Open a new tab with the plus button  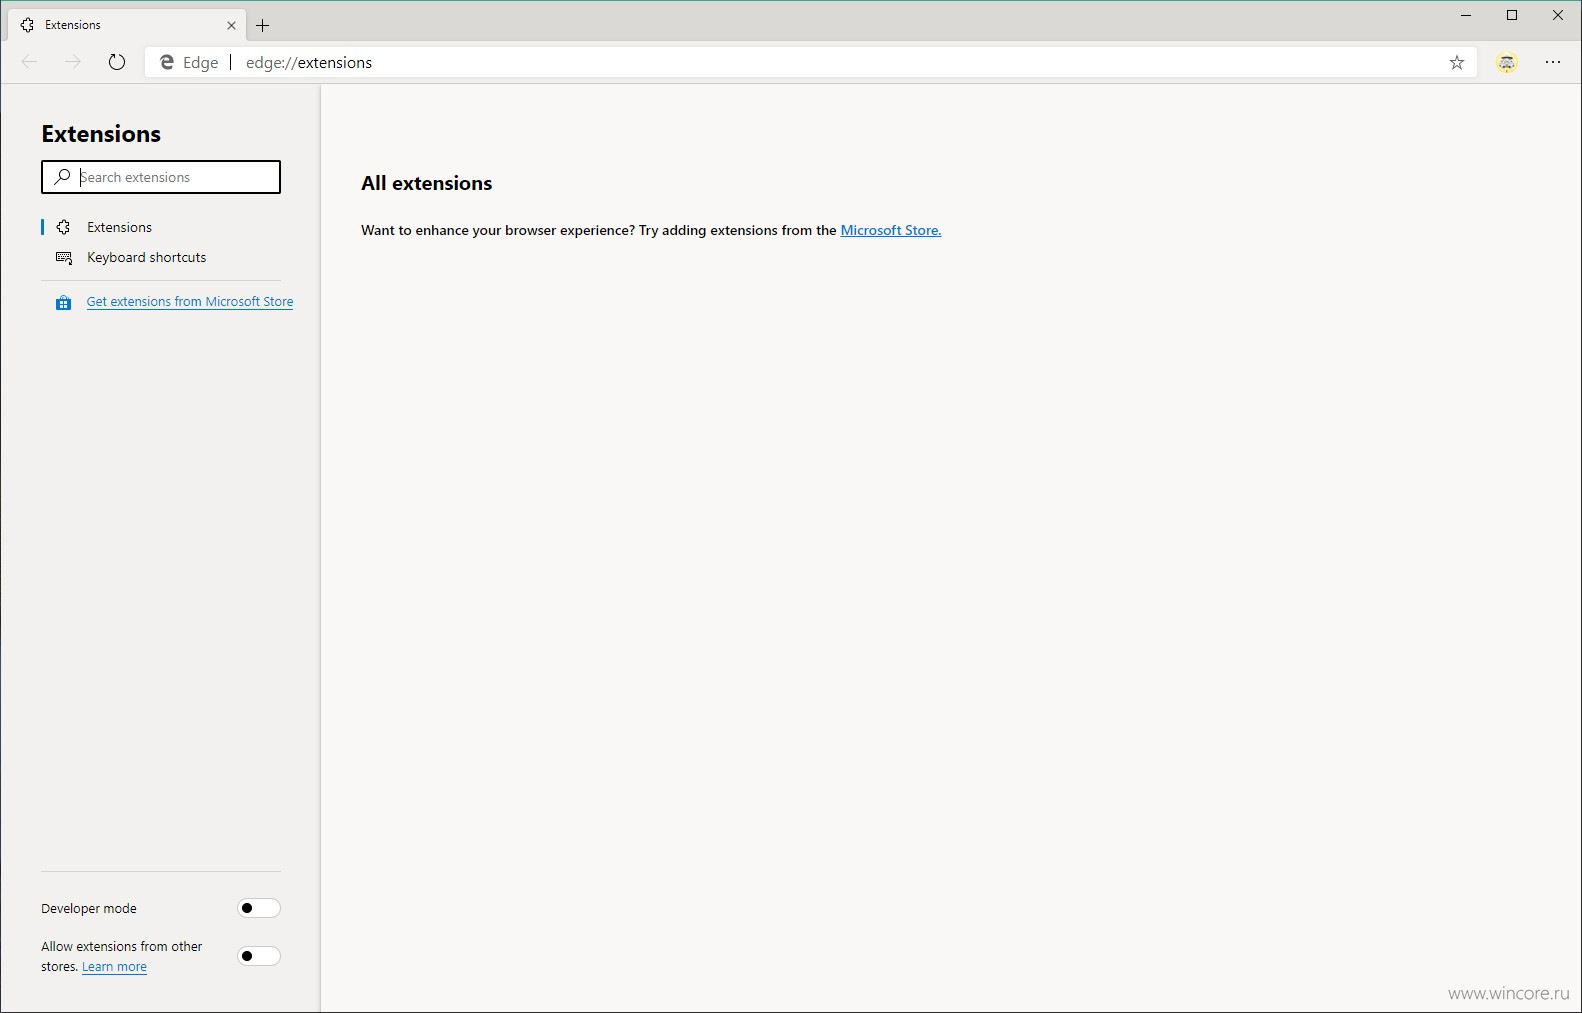point(263,25)
